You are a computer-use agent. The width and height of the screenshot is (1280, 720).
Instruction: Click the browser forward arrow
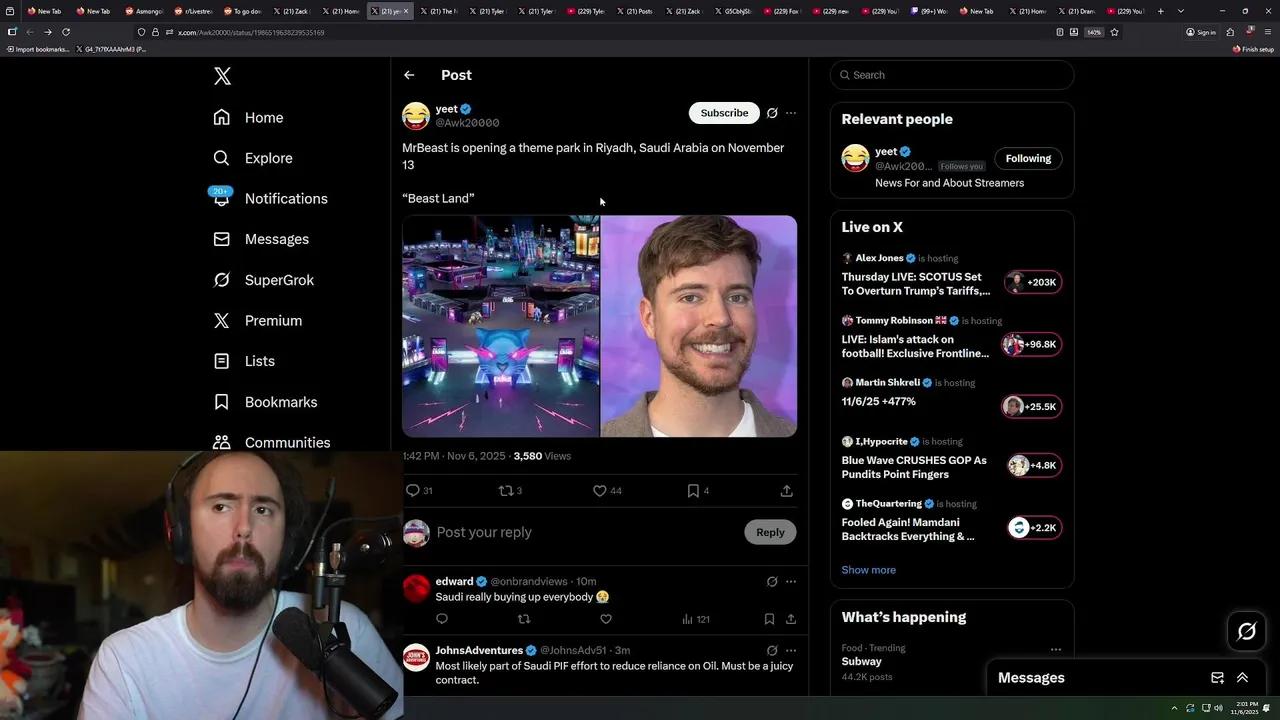(x=47, y=32)
